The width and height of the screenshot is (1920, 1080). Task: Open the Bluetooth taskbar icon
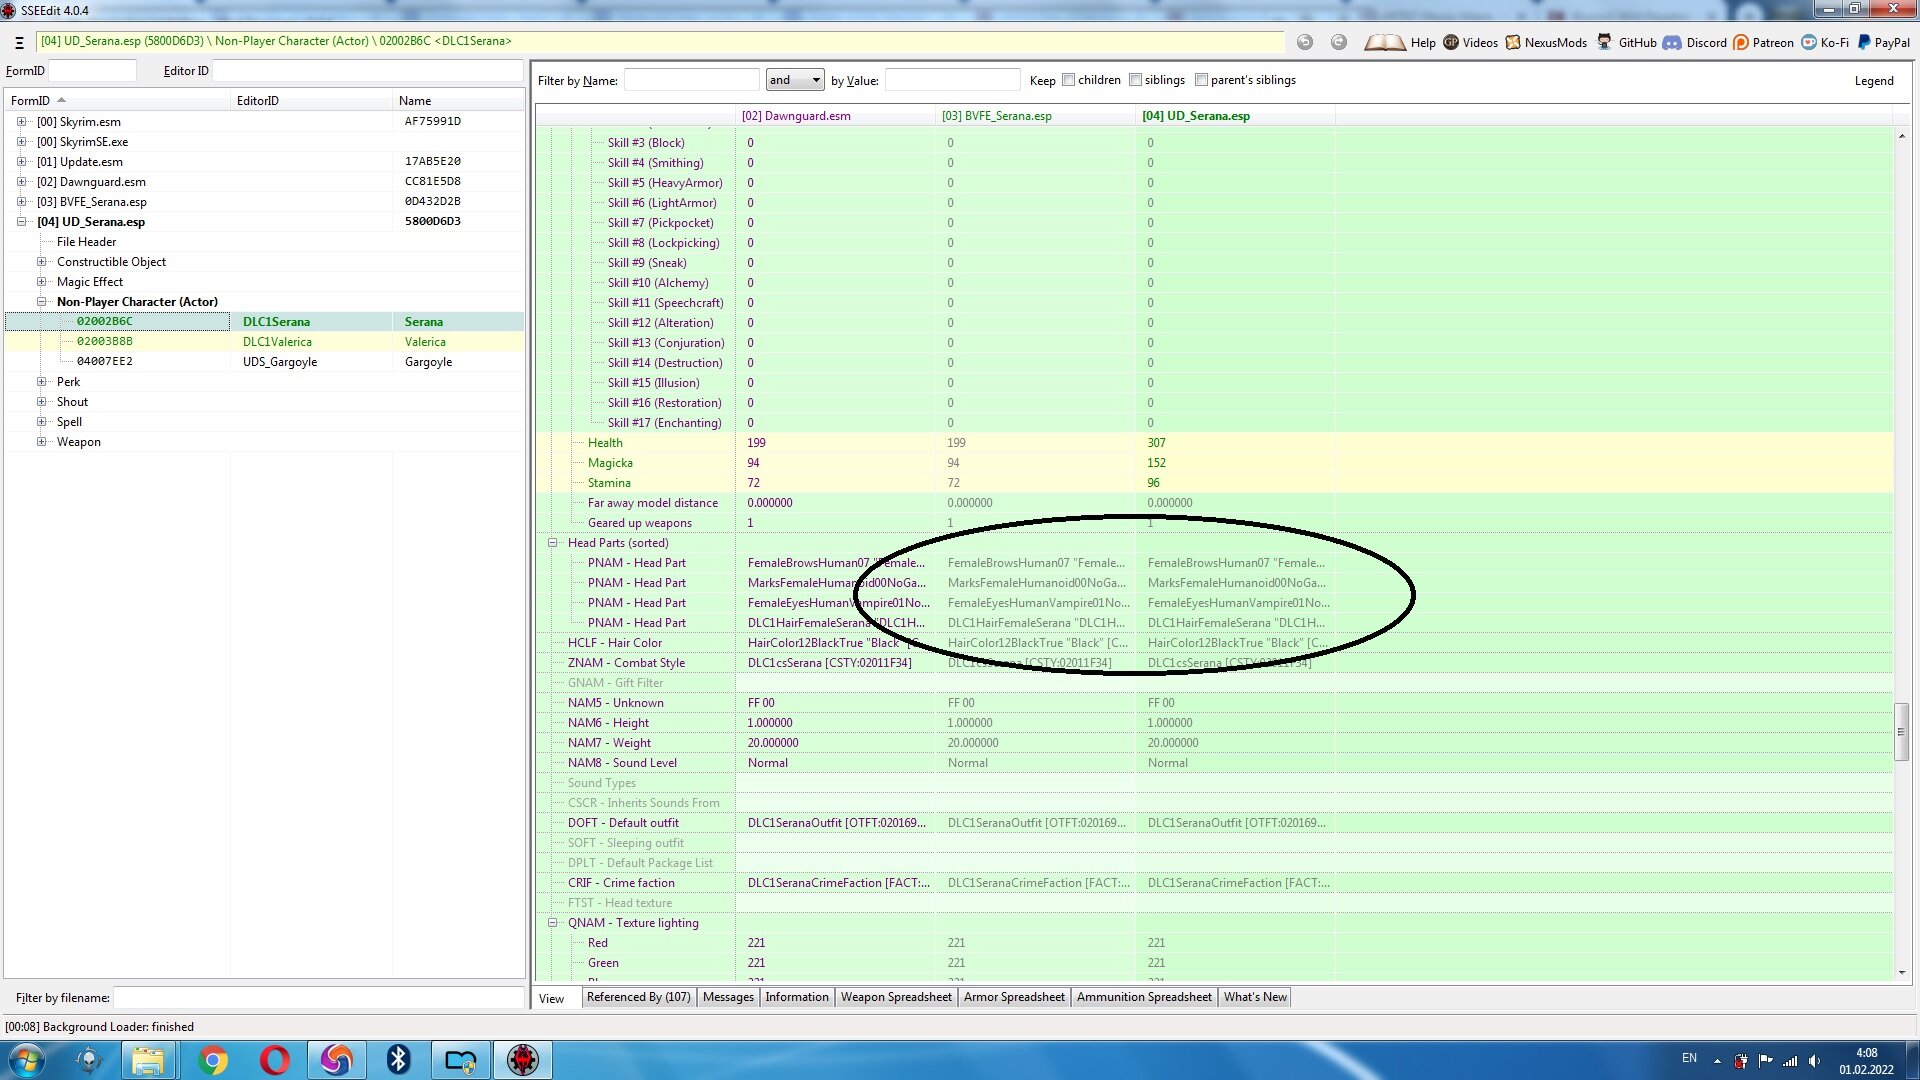(398, 1060)
